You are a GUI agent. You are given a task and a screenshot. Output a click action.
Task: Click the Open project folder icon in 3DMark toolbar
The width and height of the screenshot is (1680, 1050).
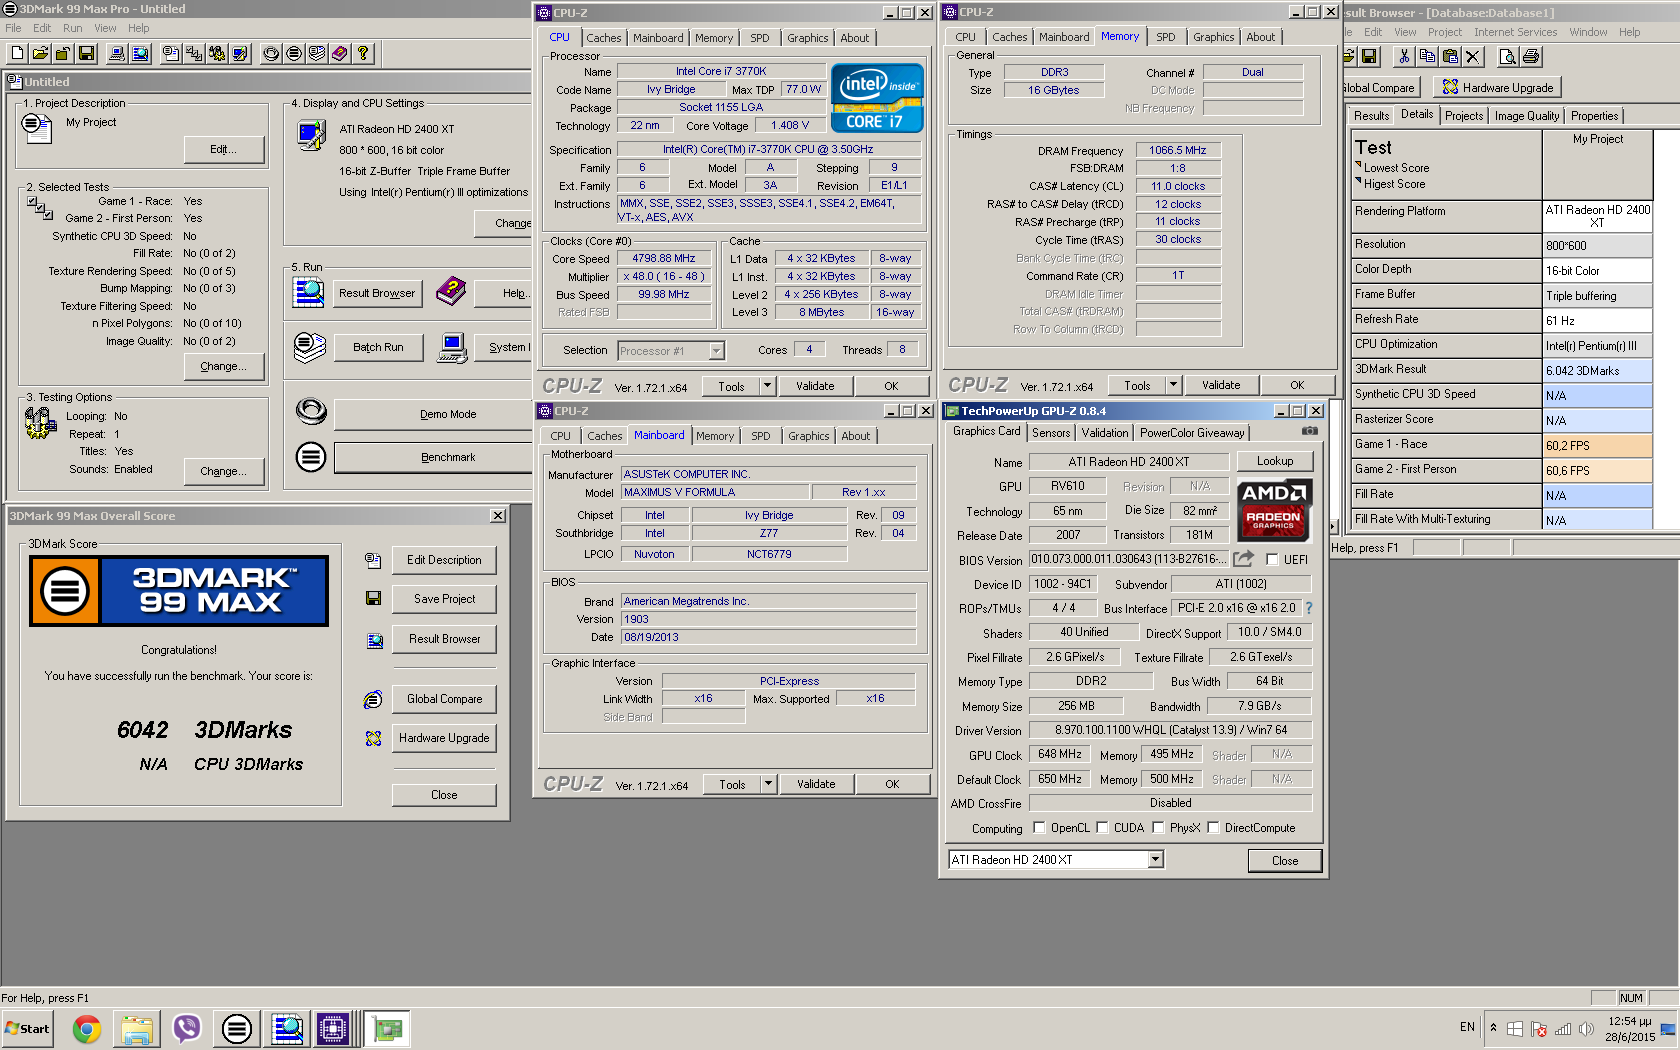40,53
